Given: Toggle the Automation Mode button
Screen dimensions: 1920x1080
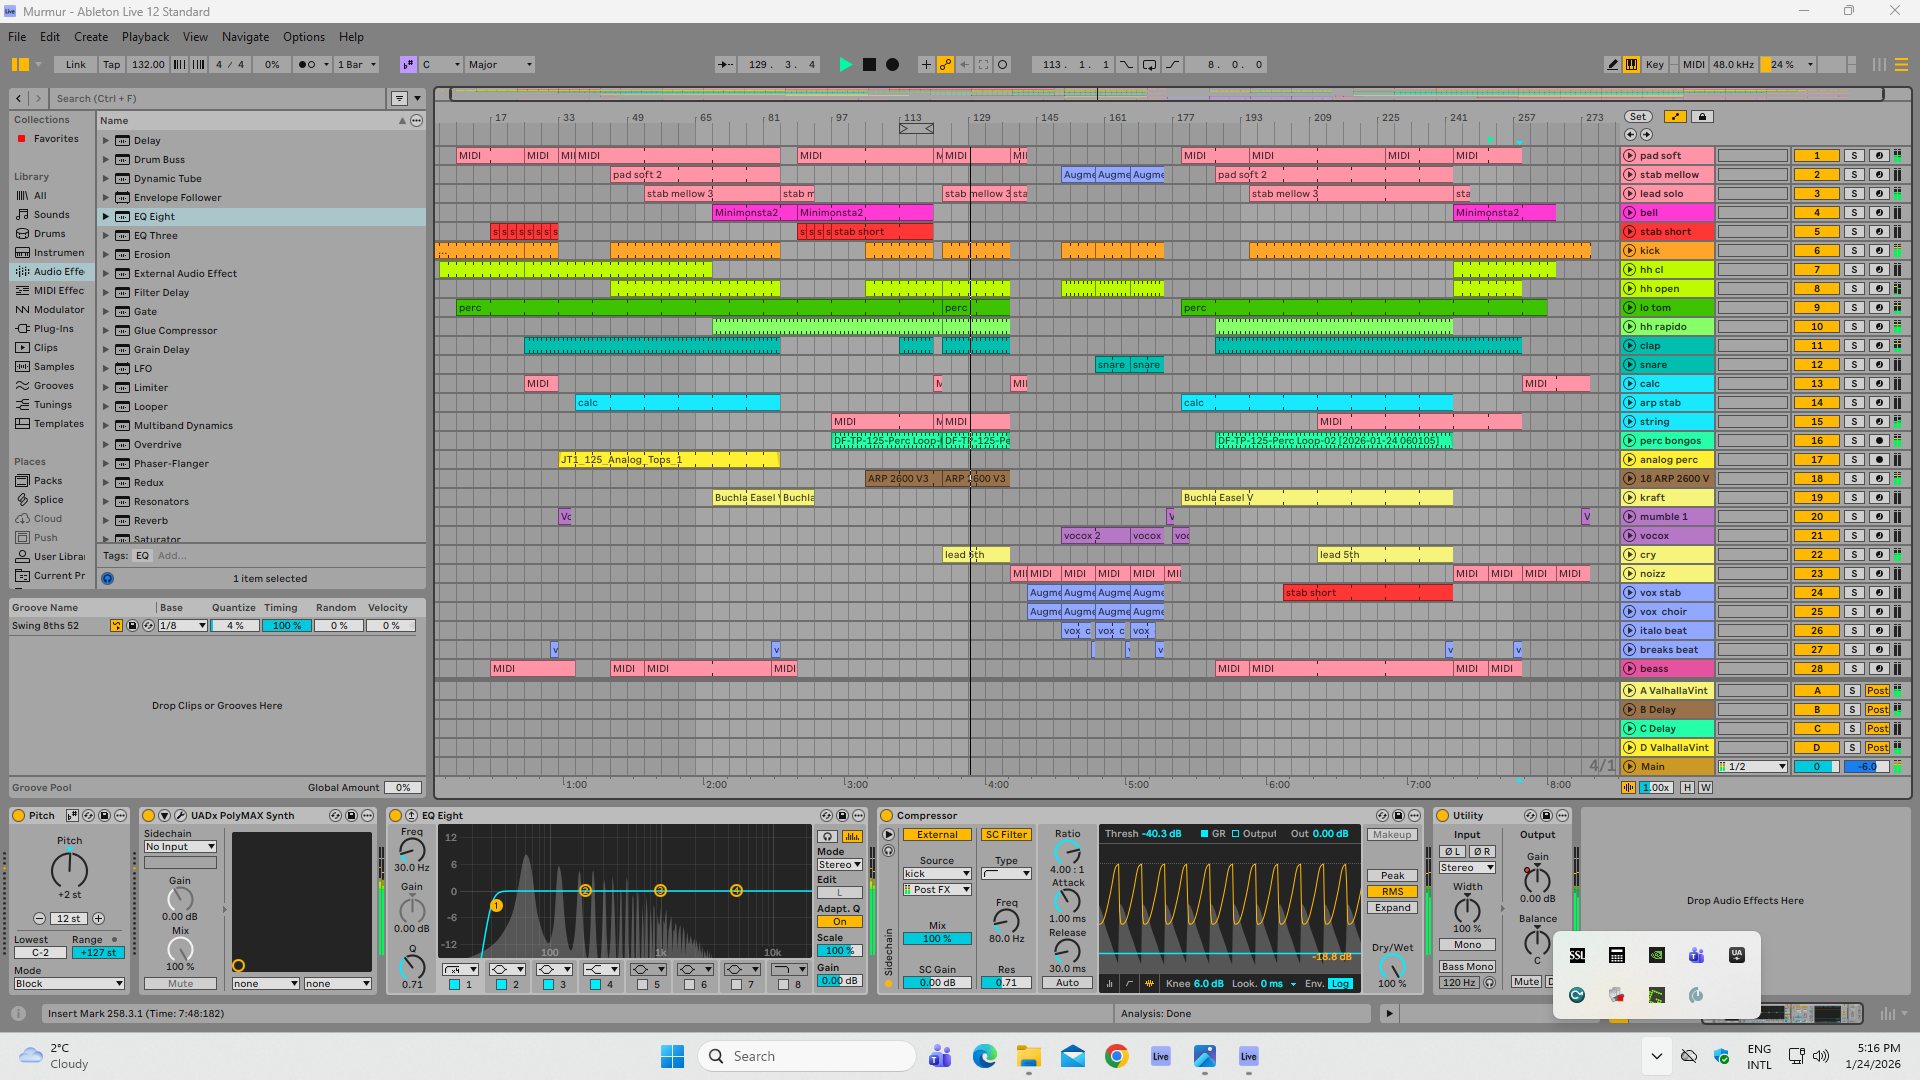Looking at the screenshot, I should pos(1675,117).
